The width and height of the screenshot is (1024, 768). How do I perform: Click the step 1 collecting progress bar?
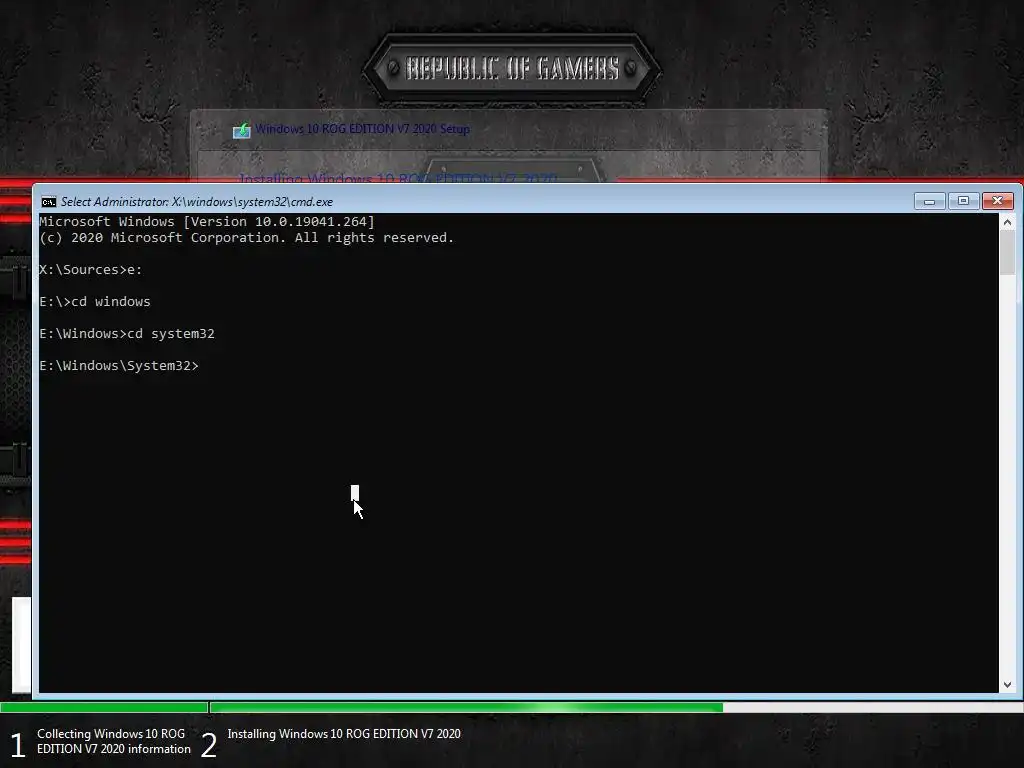(x=104, y=707)
